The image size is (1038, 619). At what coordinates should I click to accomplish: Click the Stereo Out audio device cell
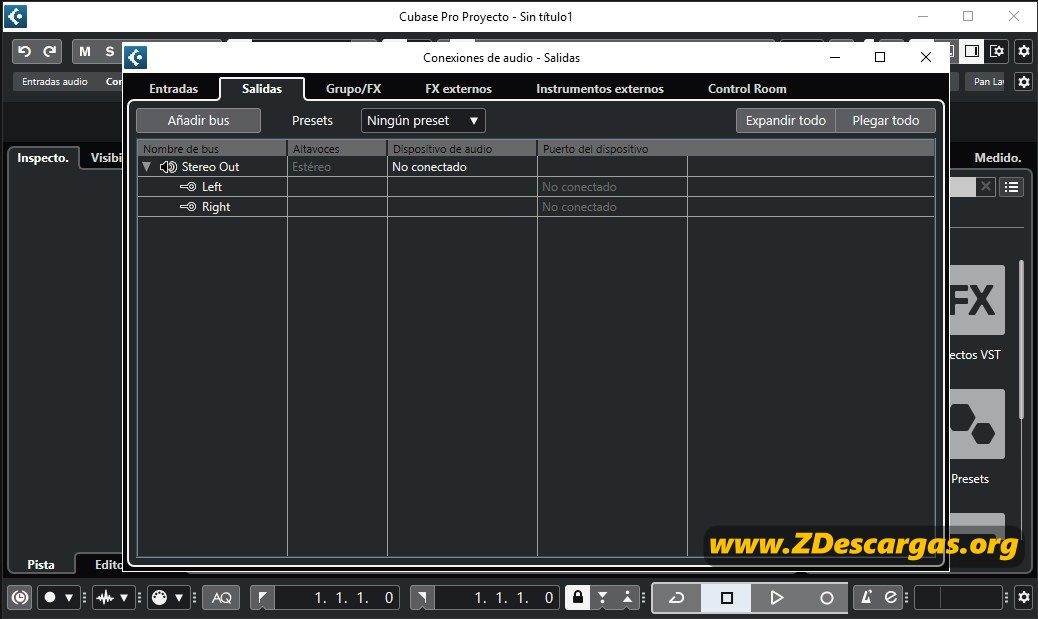(462, 167)
